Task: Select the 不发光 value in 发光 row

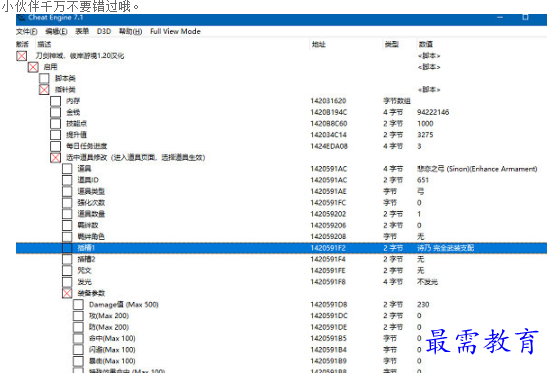Action: point(427,282)
